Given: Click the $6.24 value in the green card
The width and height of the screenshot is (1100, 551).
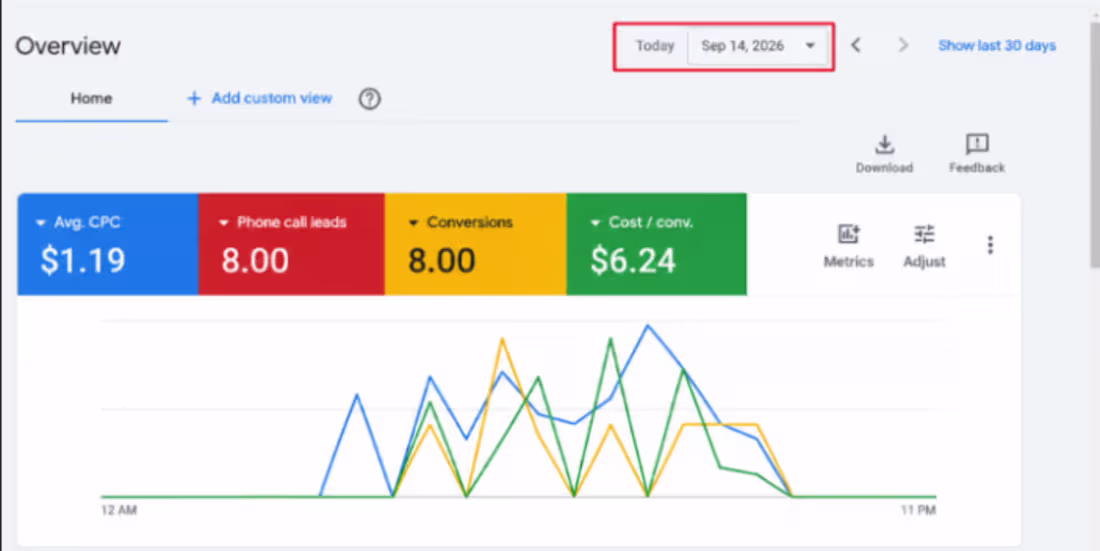Looking at the screenshot, I should [633, 260].
